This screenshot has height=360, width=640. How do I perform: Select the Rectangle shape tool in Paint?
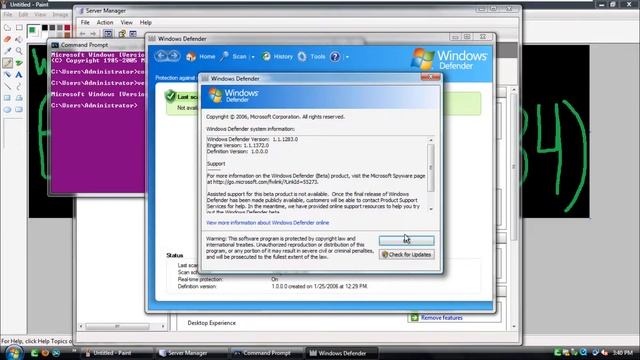pos(7,98)
